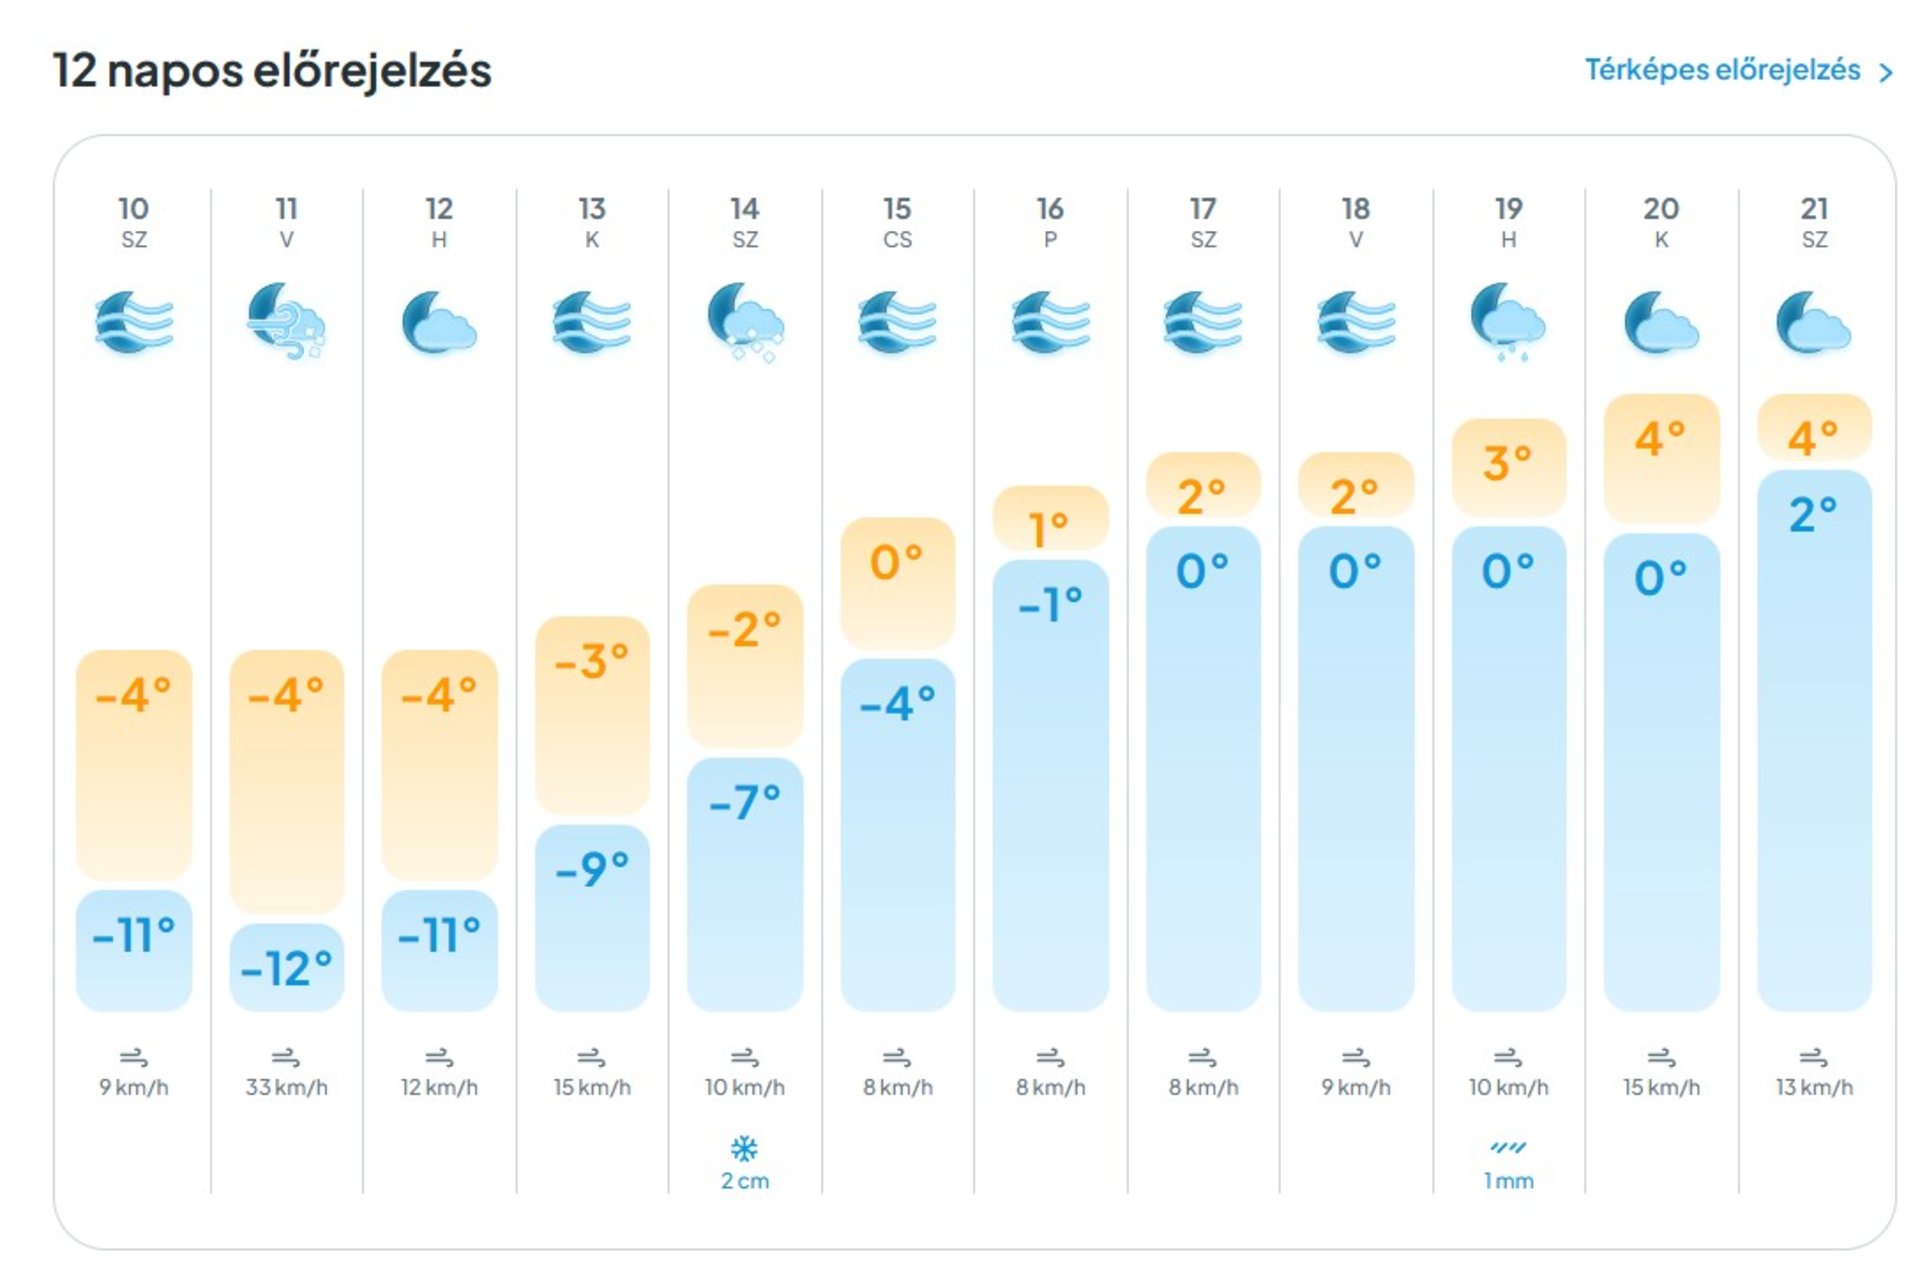Screen dimensions: 1920x1275
Task: Click the partly cloudy icon for day 21
Action: (1813, 322)
